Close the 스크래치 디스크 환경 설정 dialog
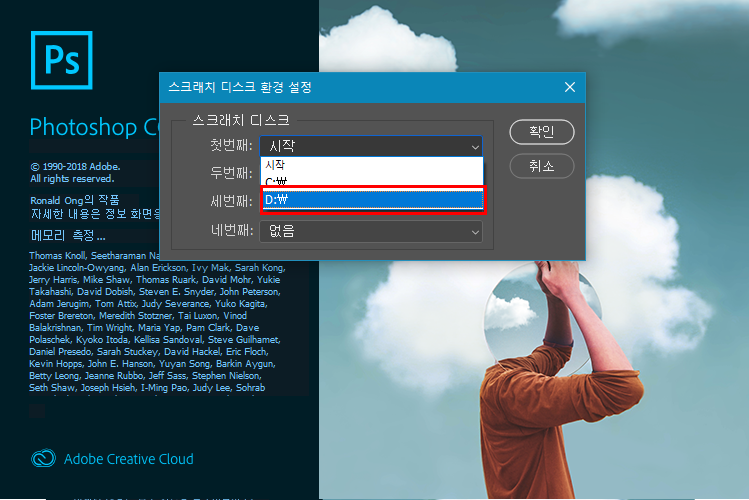 click(569, 87)
